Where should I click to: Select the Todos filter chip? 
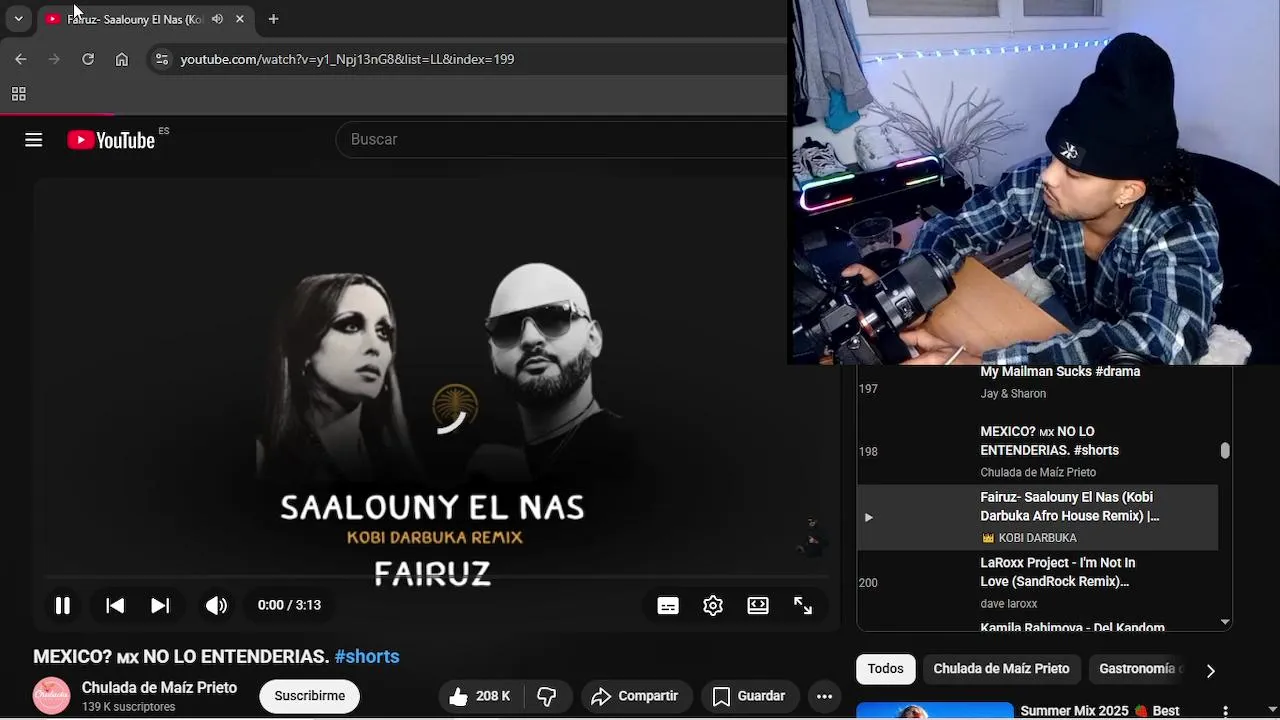(x=885, y=669)
